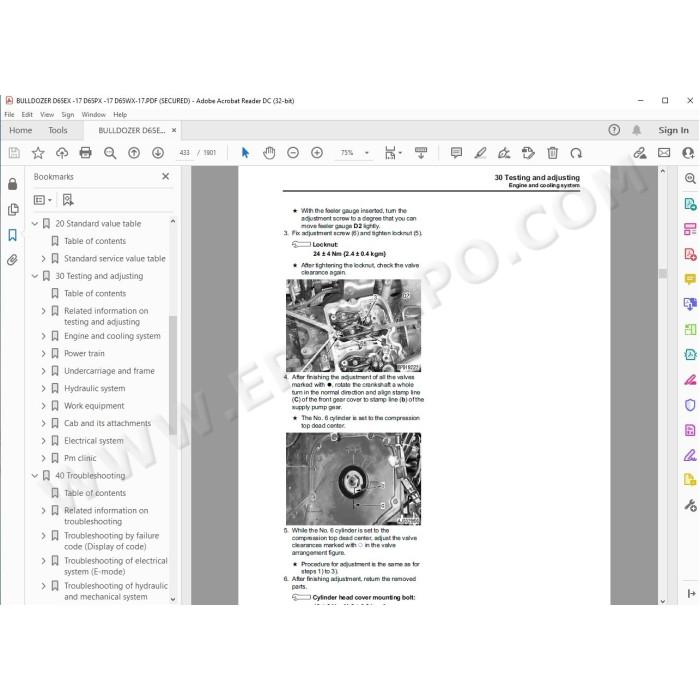Add new bookmark icon in Bookmarks panel
This screenshot has height=700, width=700.
(68, 200)
